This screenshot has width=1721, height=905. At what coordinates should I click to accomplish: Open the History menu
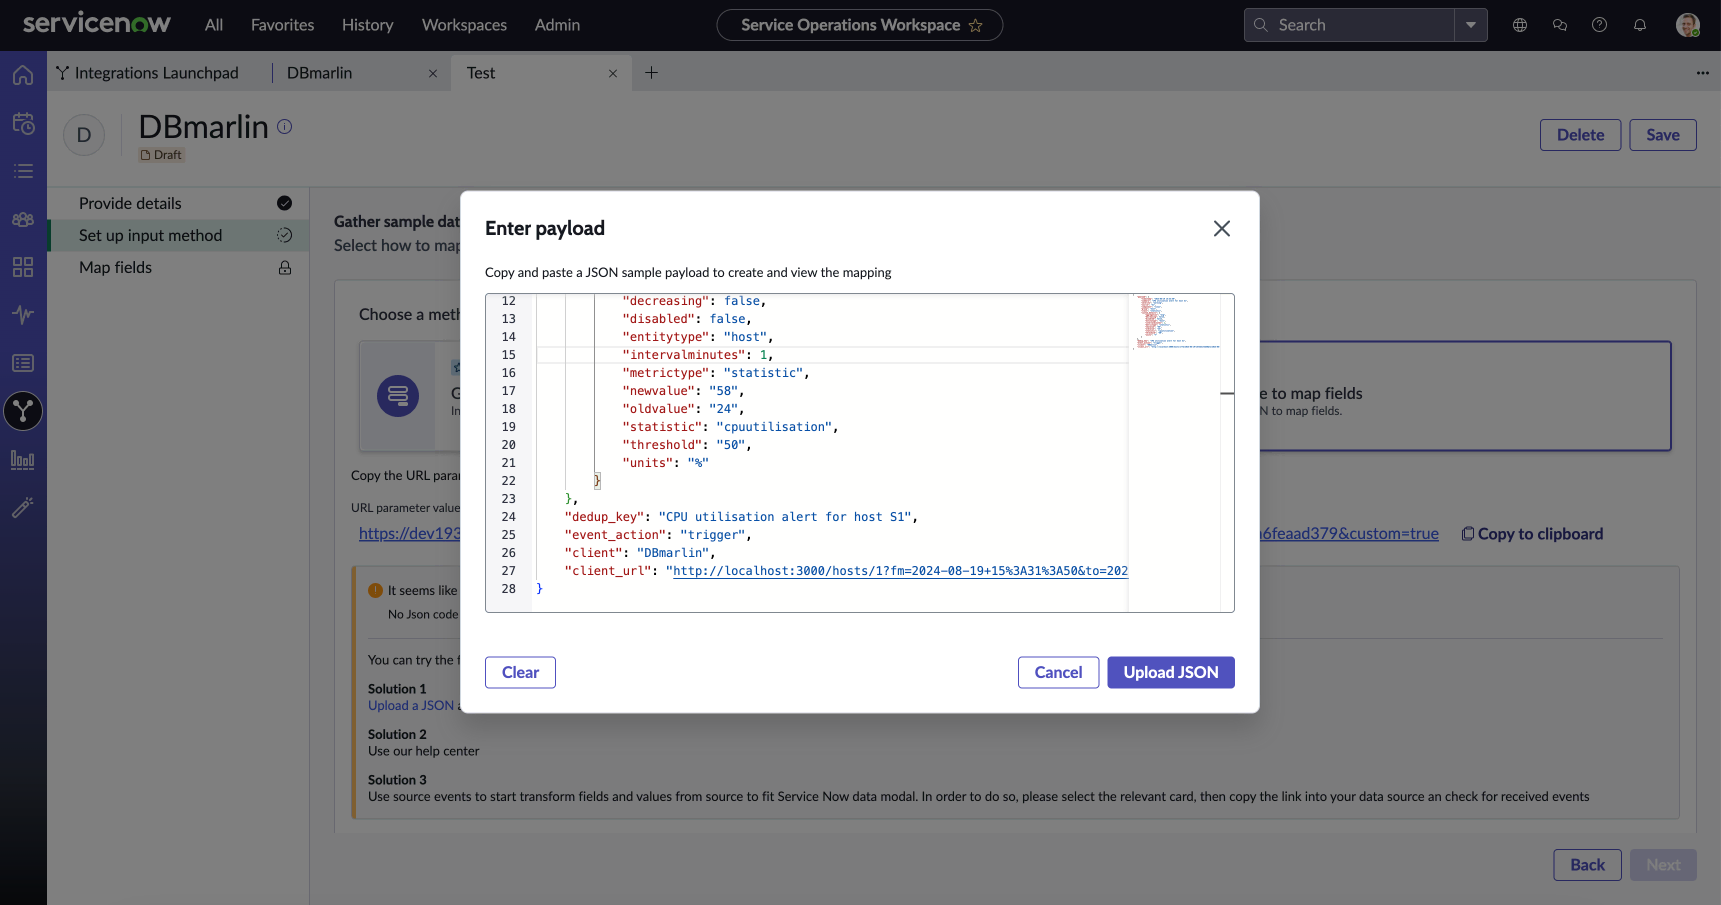click(x=368, y=25)
